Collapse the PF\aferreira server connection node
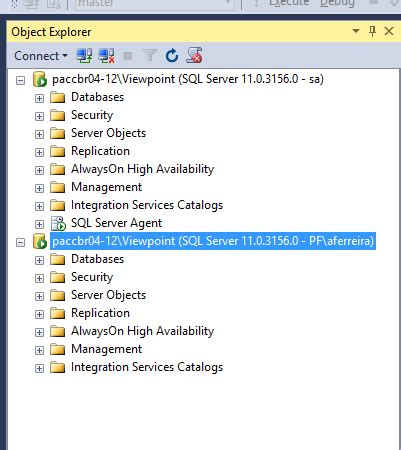Viewport: 401px width, 450px height. pos(21,242)
